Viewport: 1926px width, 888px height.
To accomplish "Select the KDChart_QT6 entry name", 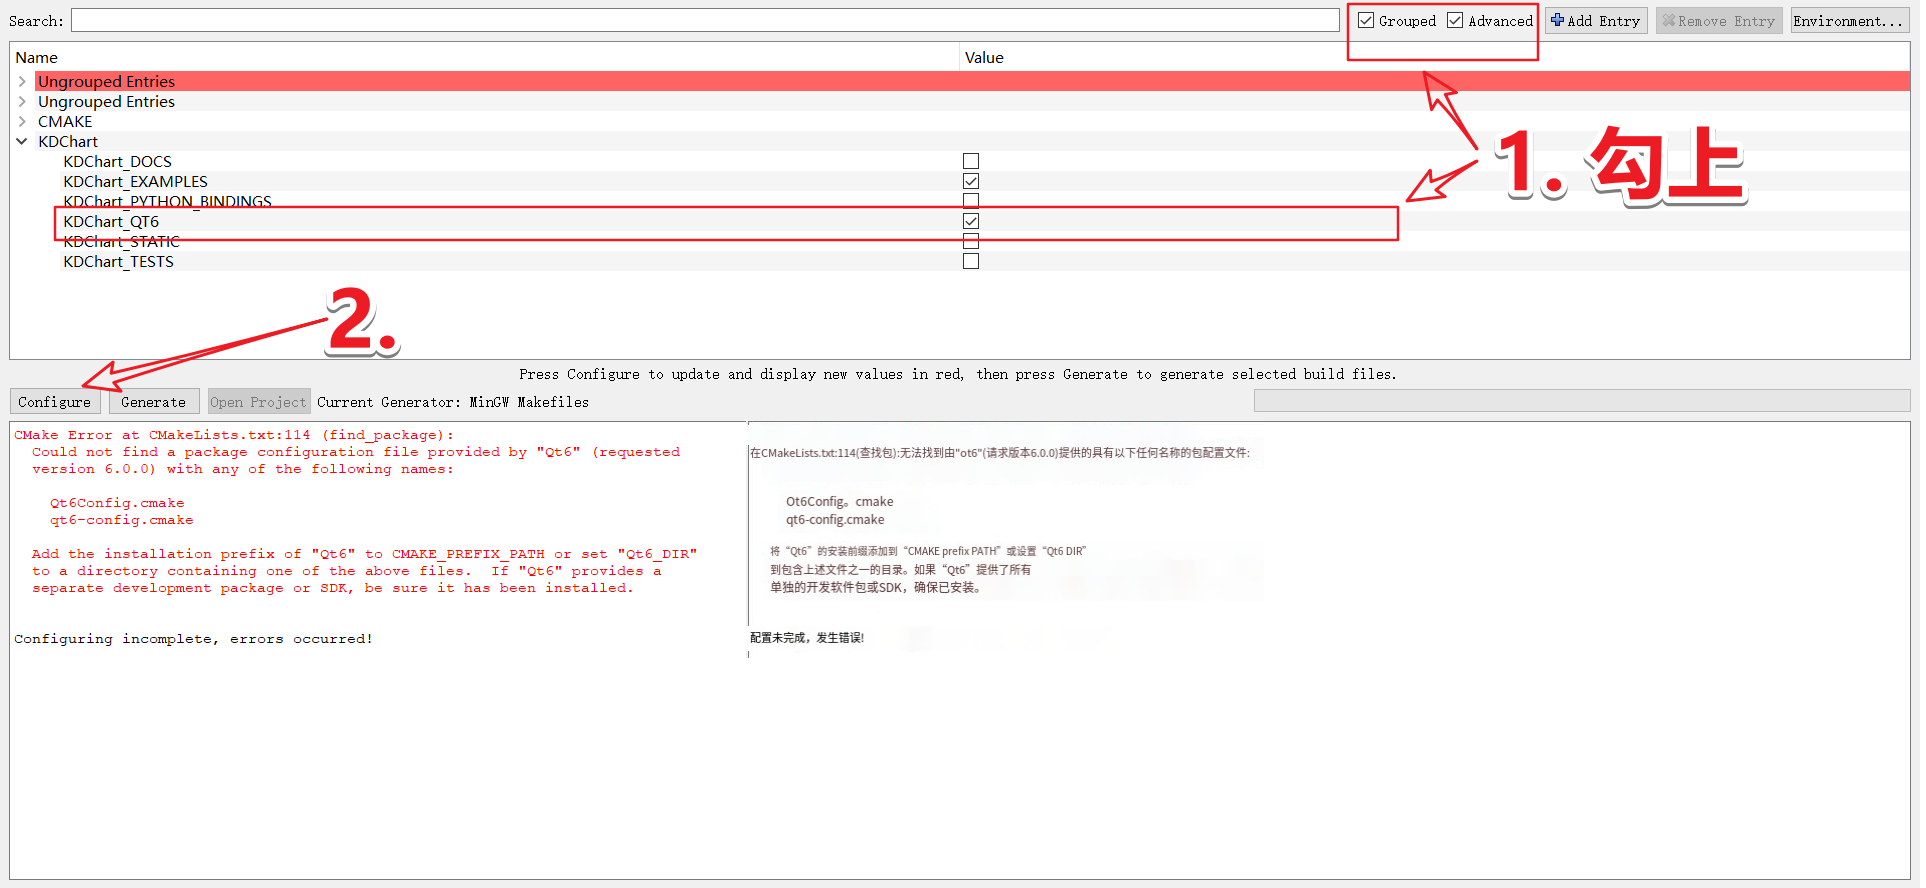I will click(111, 221).
